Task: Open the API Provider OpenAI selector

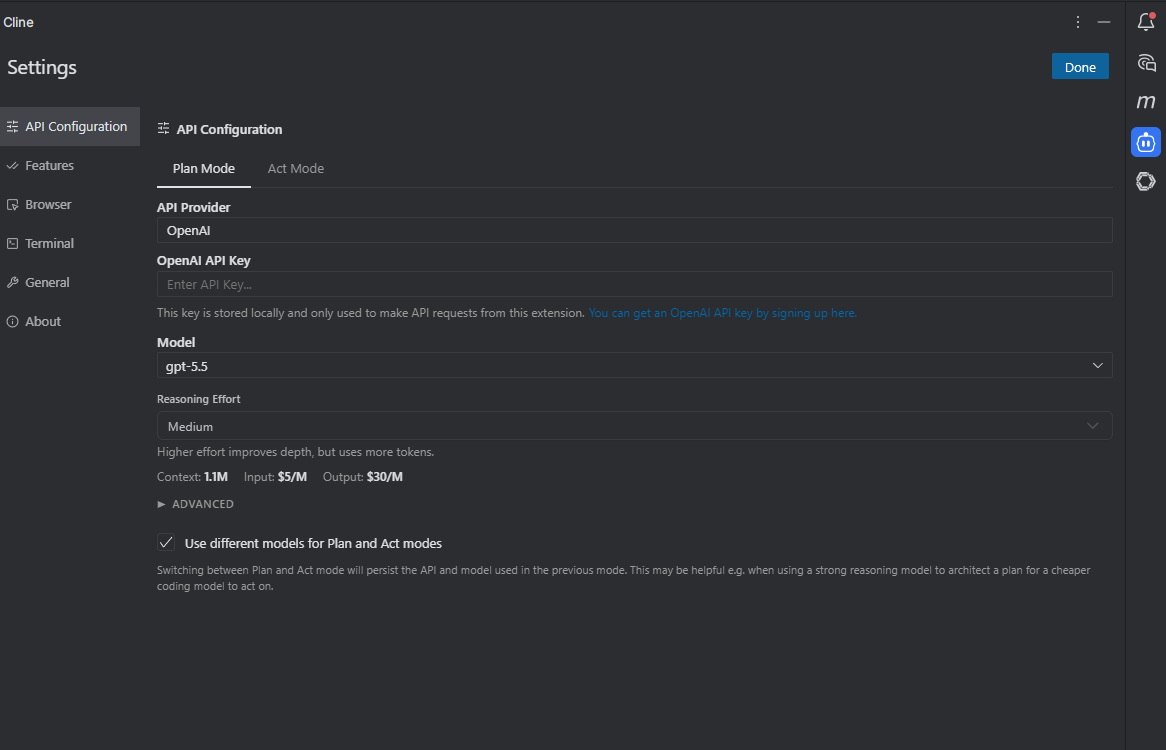Action: (634, 230)
